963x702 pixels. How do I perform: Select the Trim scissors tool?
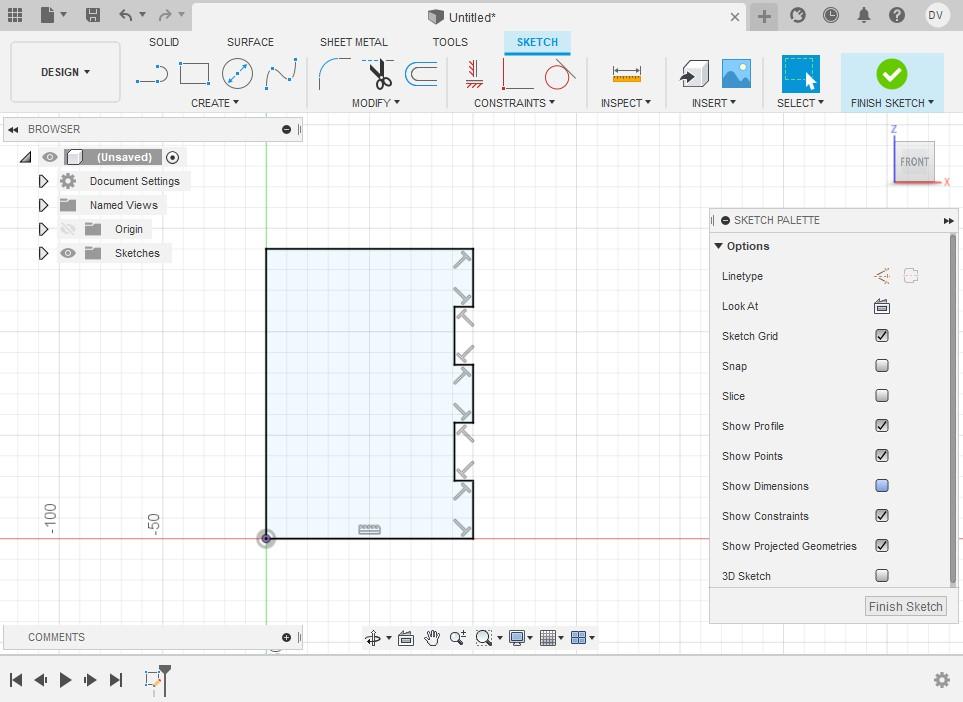[x=380, y=74]
